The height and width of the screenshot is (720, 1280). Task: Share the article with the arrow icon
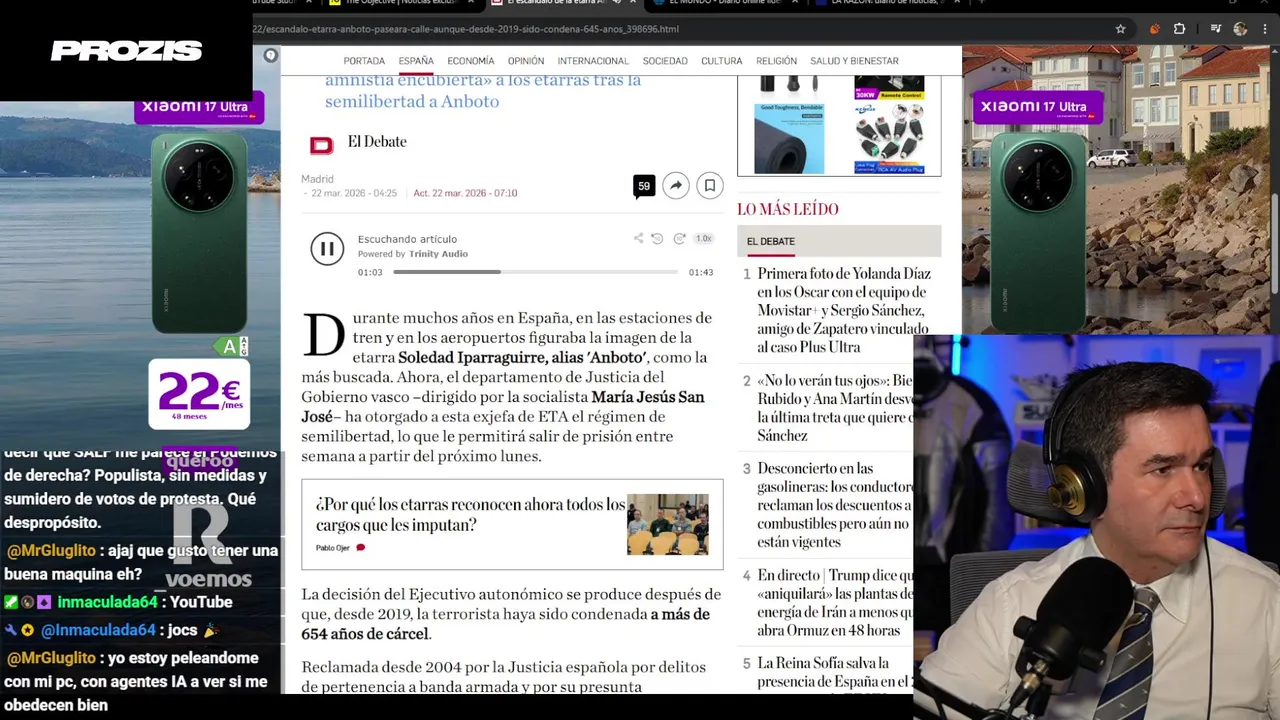pyautogui.click(x=676, y=186)
